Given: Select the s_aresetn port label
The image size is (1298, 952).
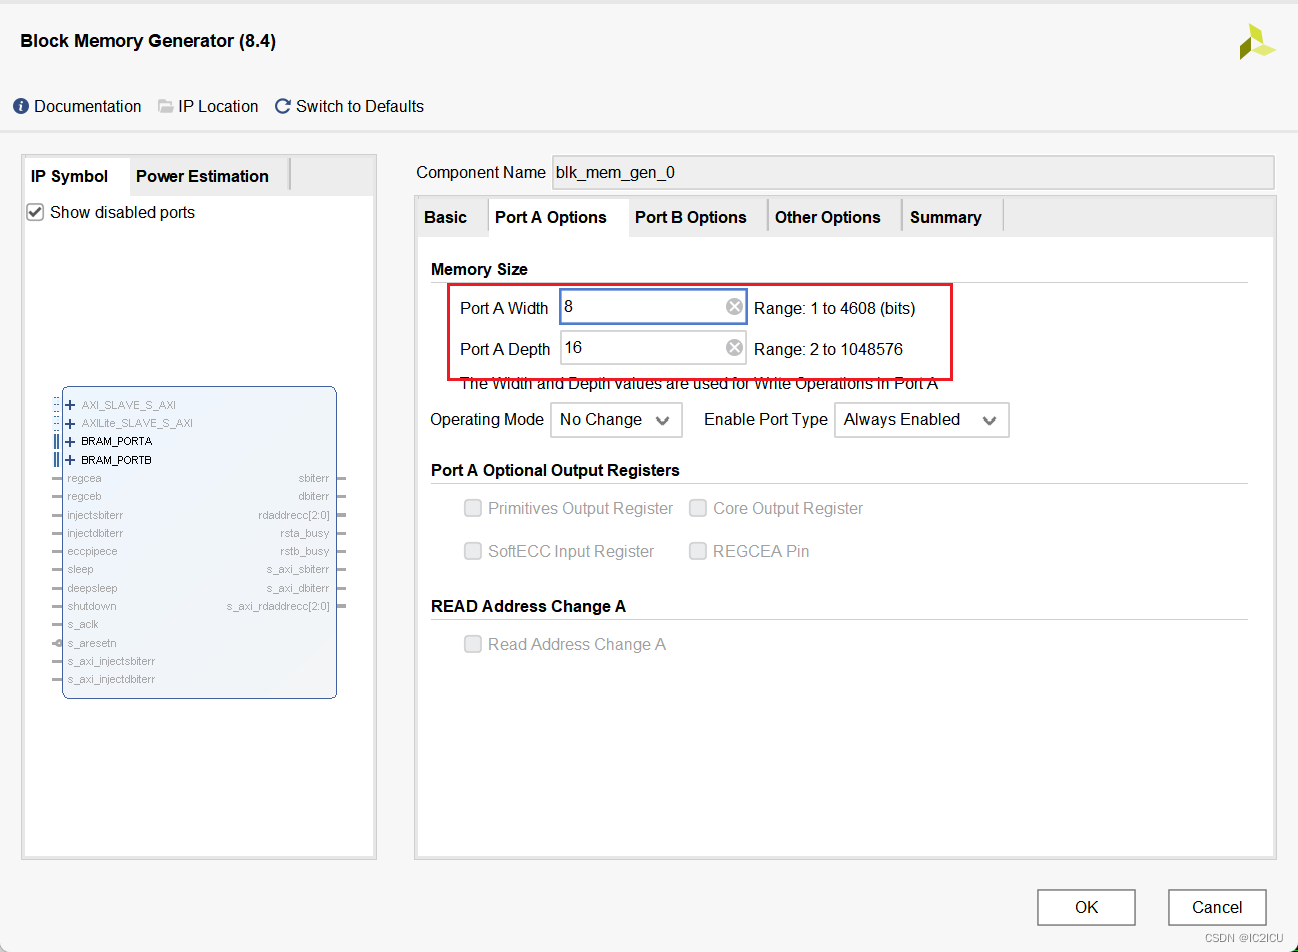Looking at the screenshot, I should pyautogui.click(x=92, y=643).
